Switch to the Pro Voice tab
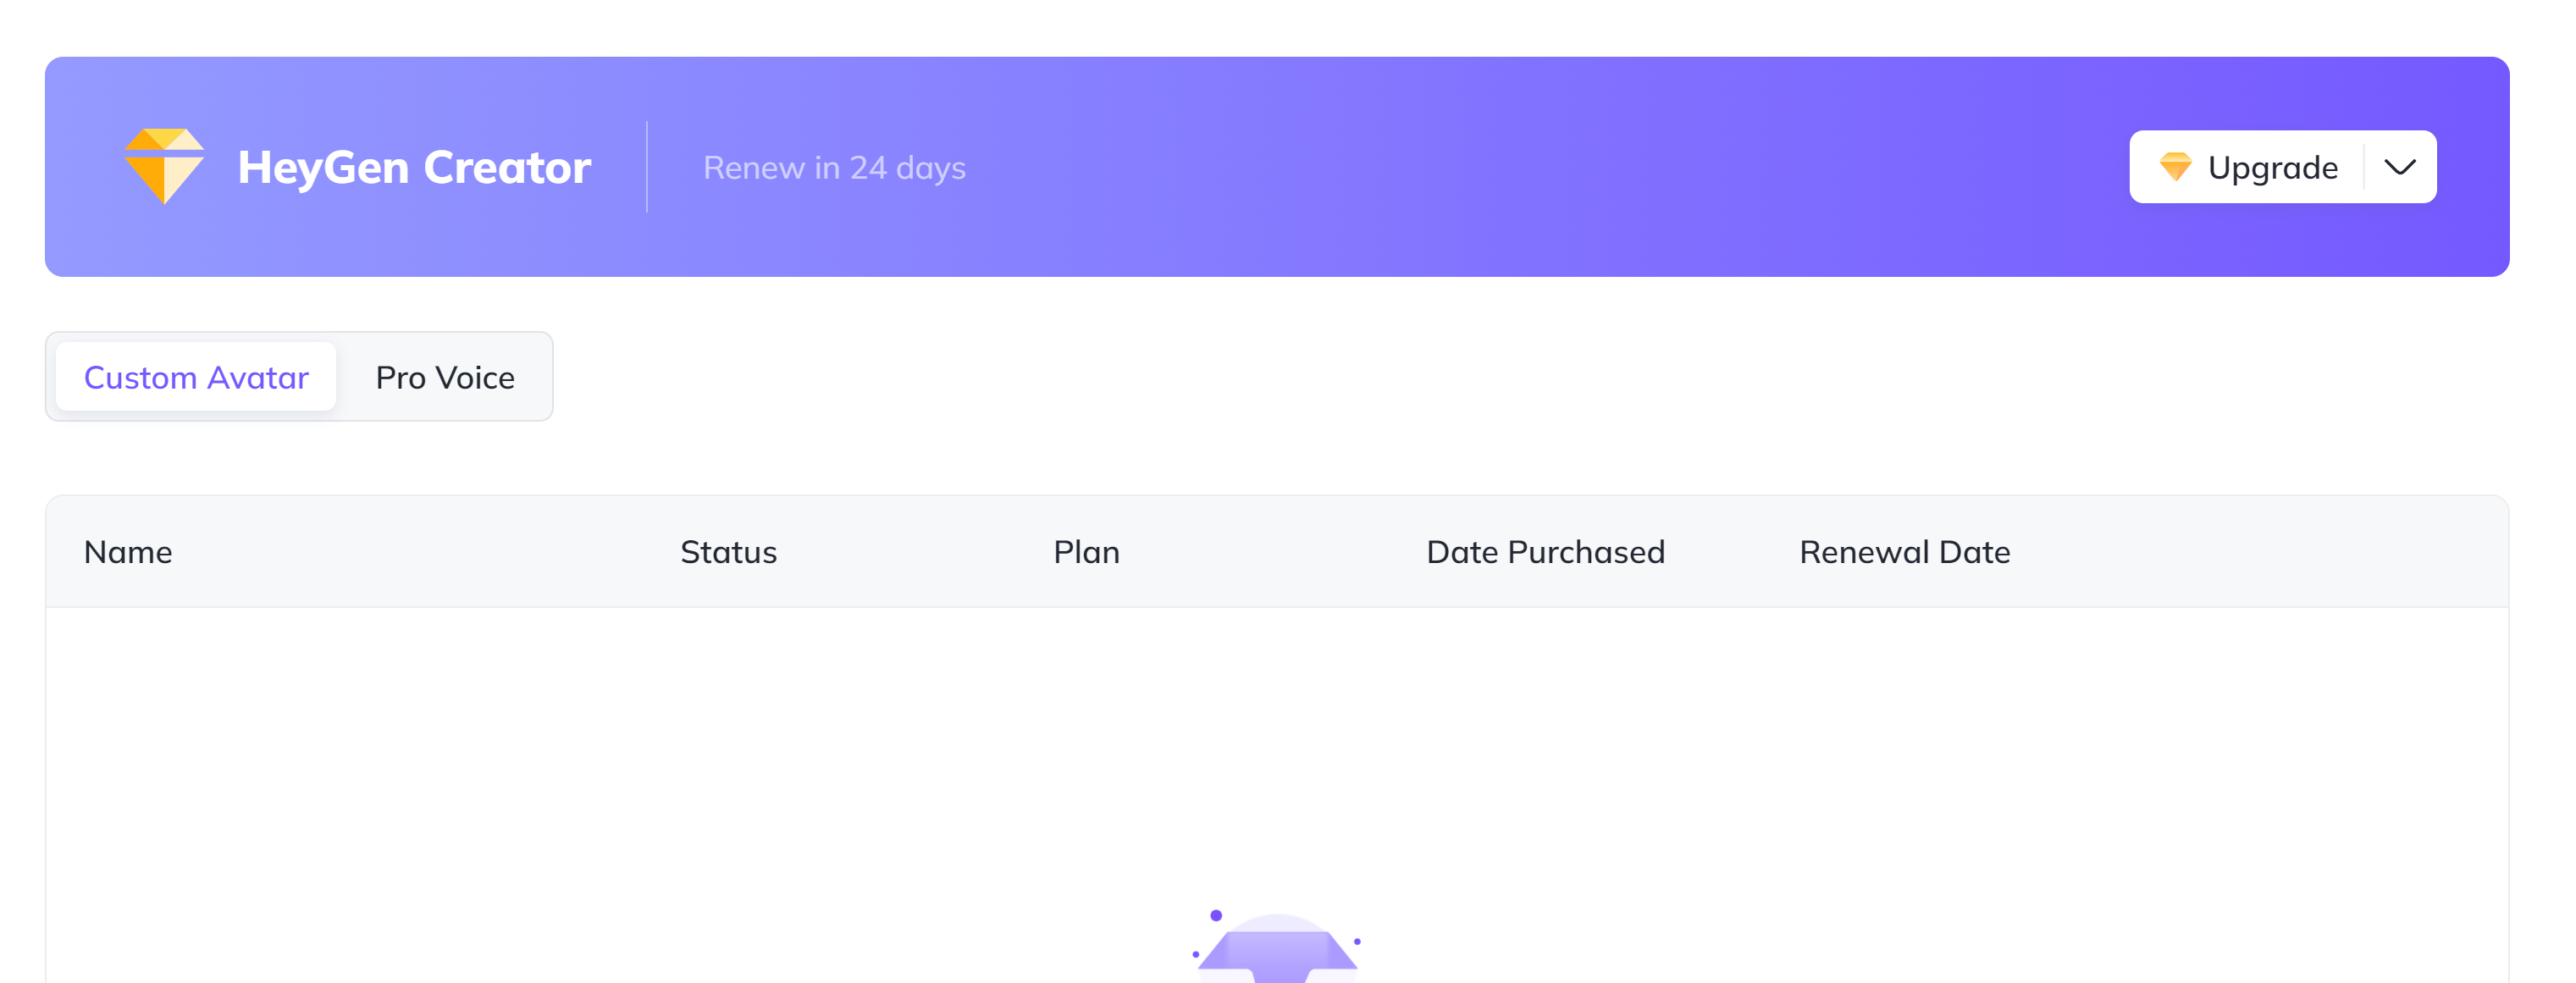 click(445, 377)
